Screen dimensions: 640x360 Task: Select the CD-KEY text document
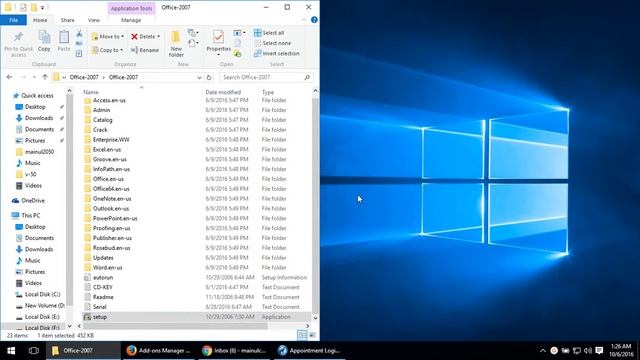coord(102,287)
